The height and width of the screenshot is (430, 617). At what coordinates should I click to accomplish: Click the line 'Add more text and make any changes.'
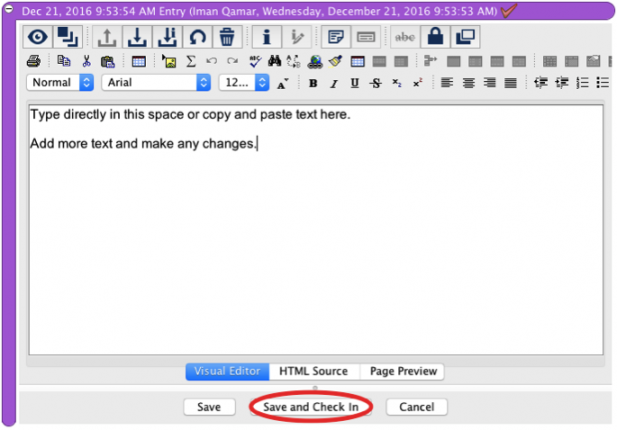[x=143, y=144]
